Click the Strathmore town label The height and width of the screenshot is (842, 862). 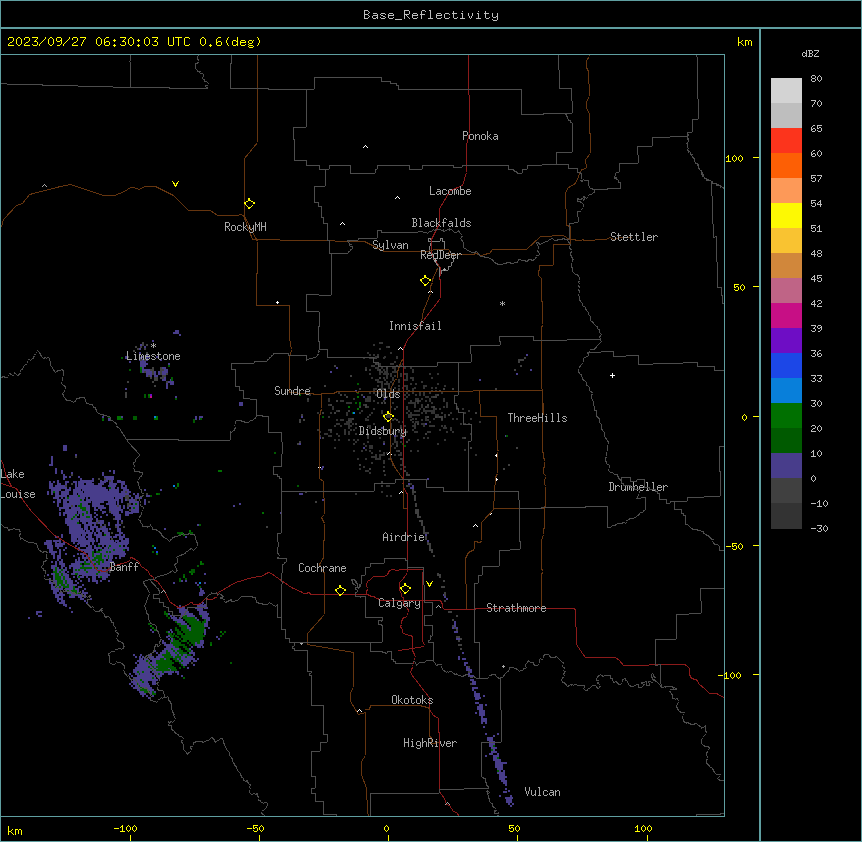pyautogui.click(x=516, y=608)
